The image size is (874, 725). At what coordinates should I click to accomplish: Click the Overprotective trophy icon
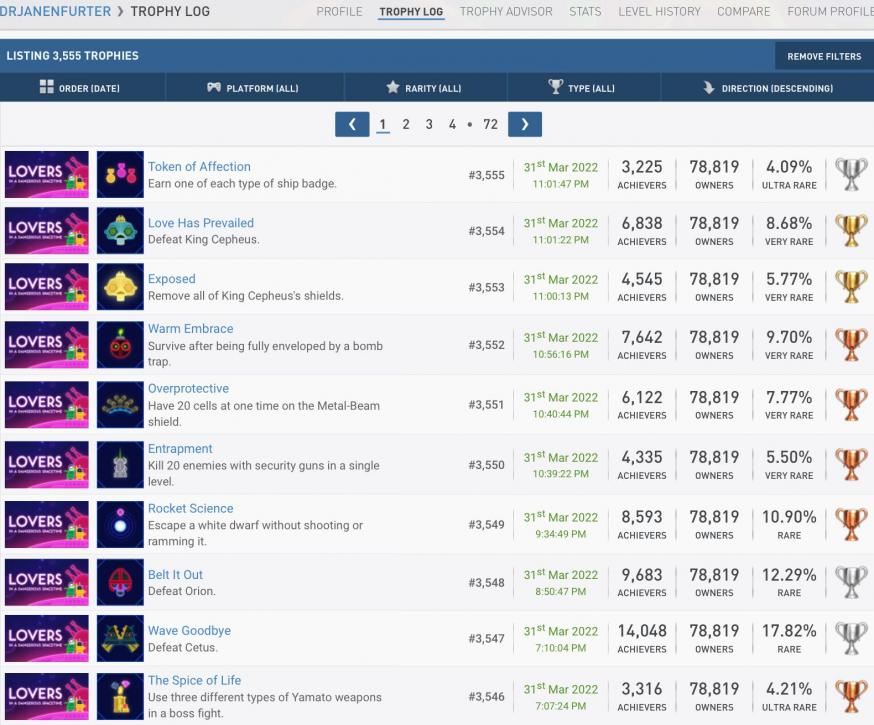click(x=120, y=405)
